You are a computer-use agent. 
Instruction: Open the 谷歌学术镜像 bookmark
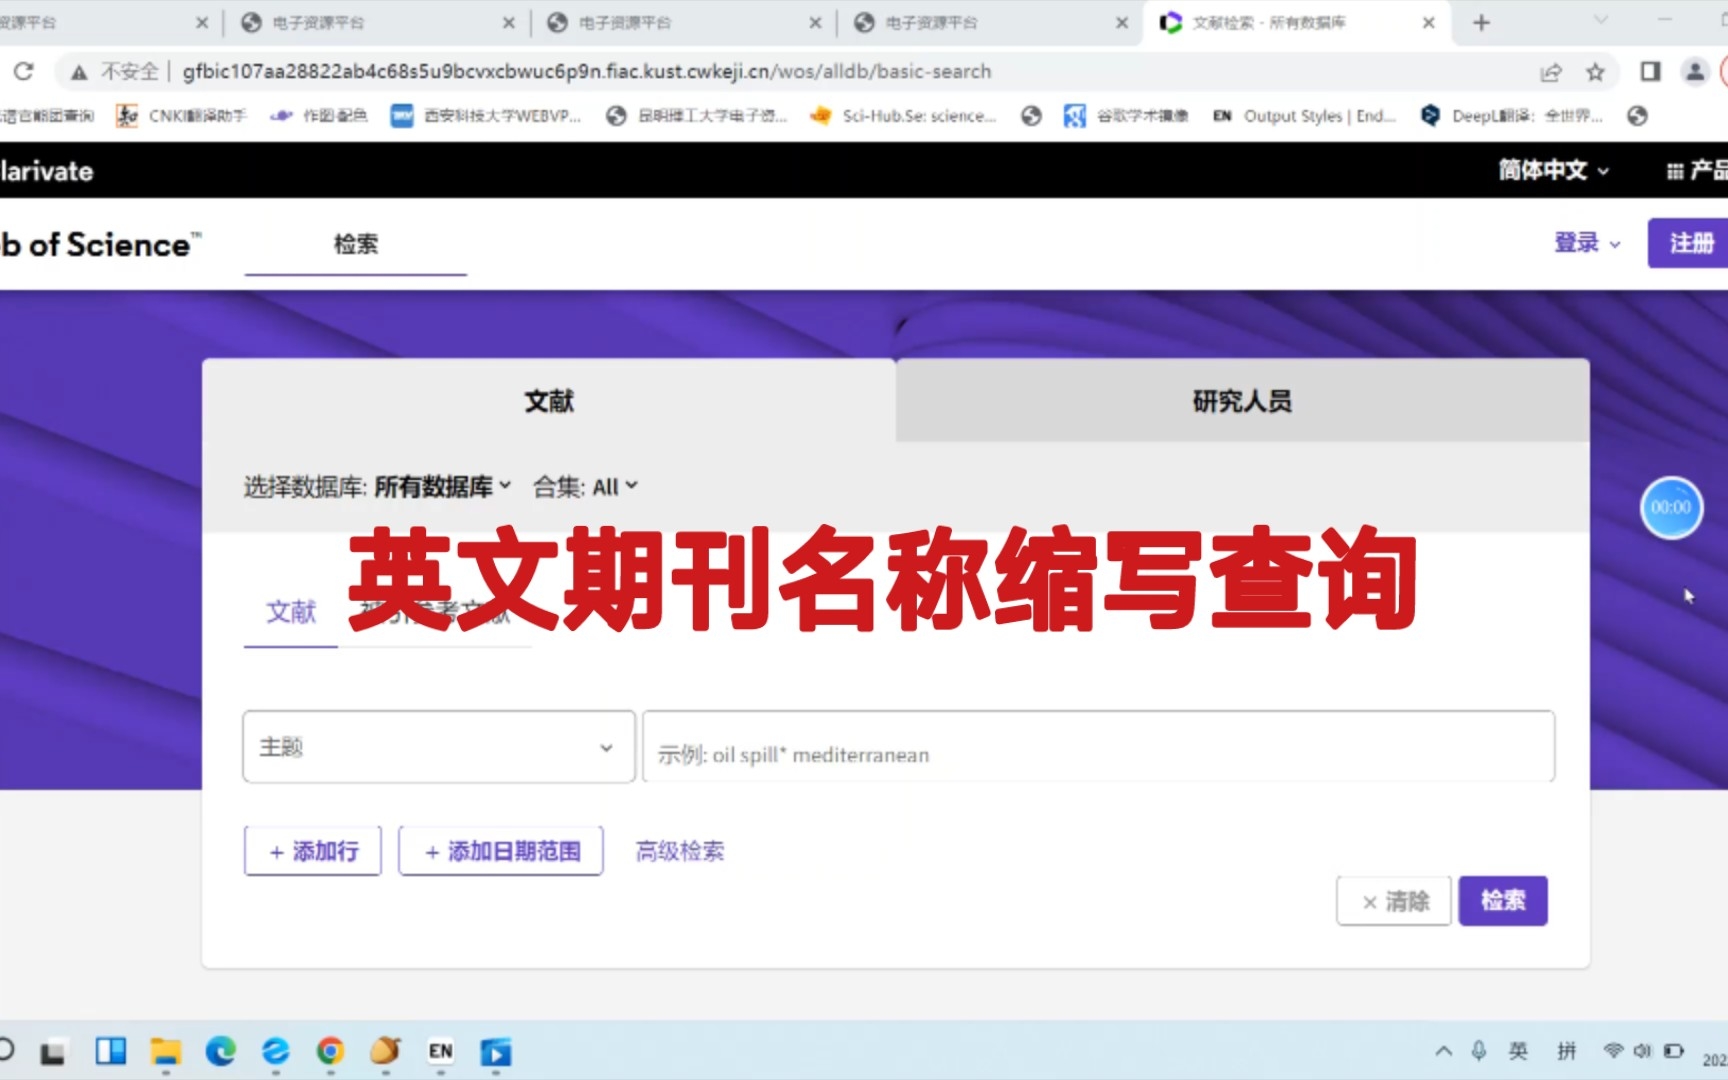pos(1126,116)
